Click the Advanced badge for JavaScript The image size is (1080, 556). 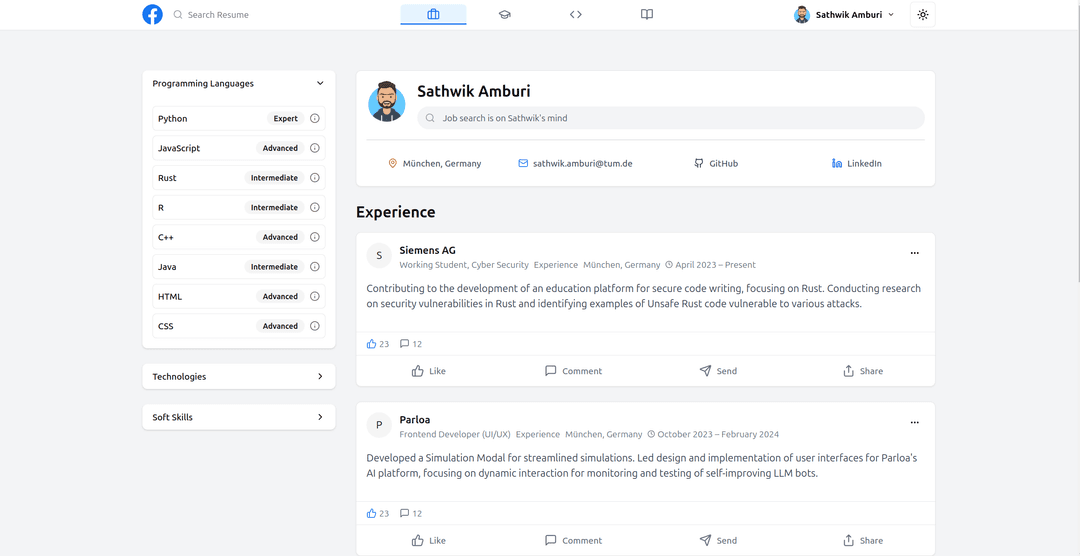[x=280, y=148]
